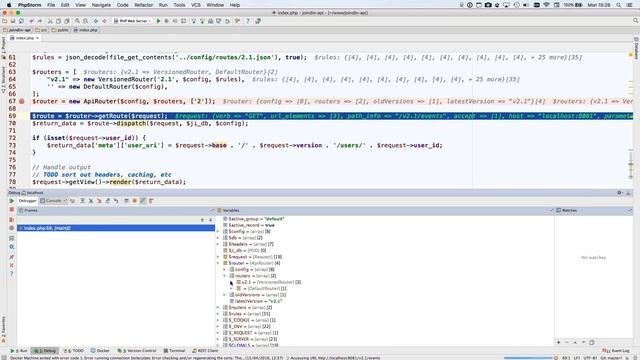The image size is (640, 360).
Task: Select the index.php editor tab
Action: tap(24, 38)
